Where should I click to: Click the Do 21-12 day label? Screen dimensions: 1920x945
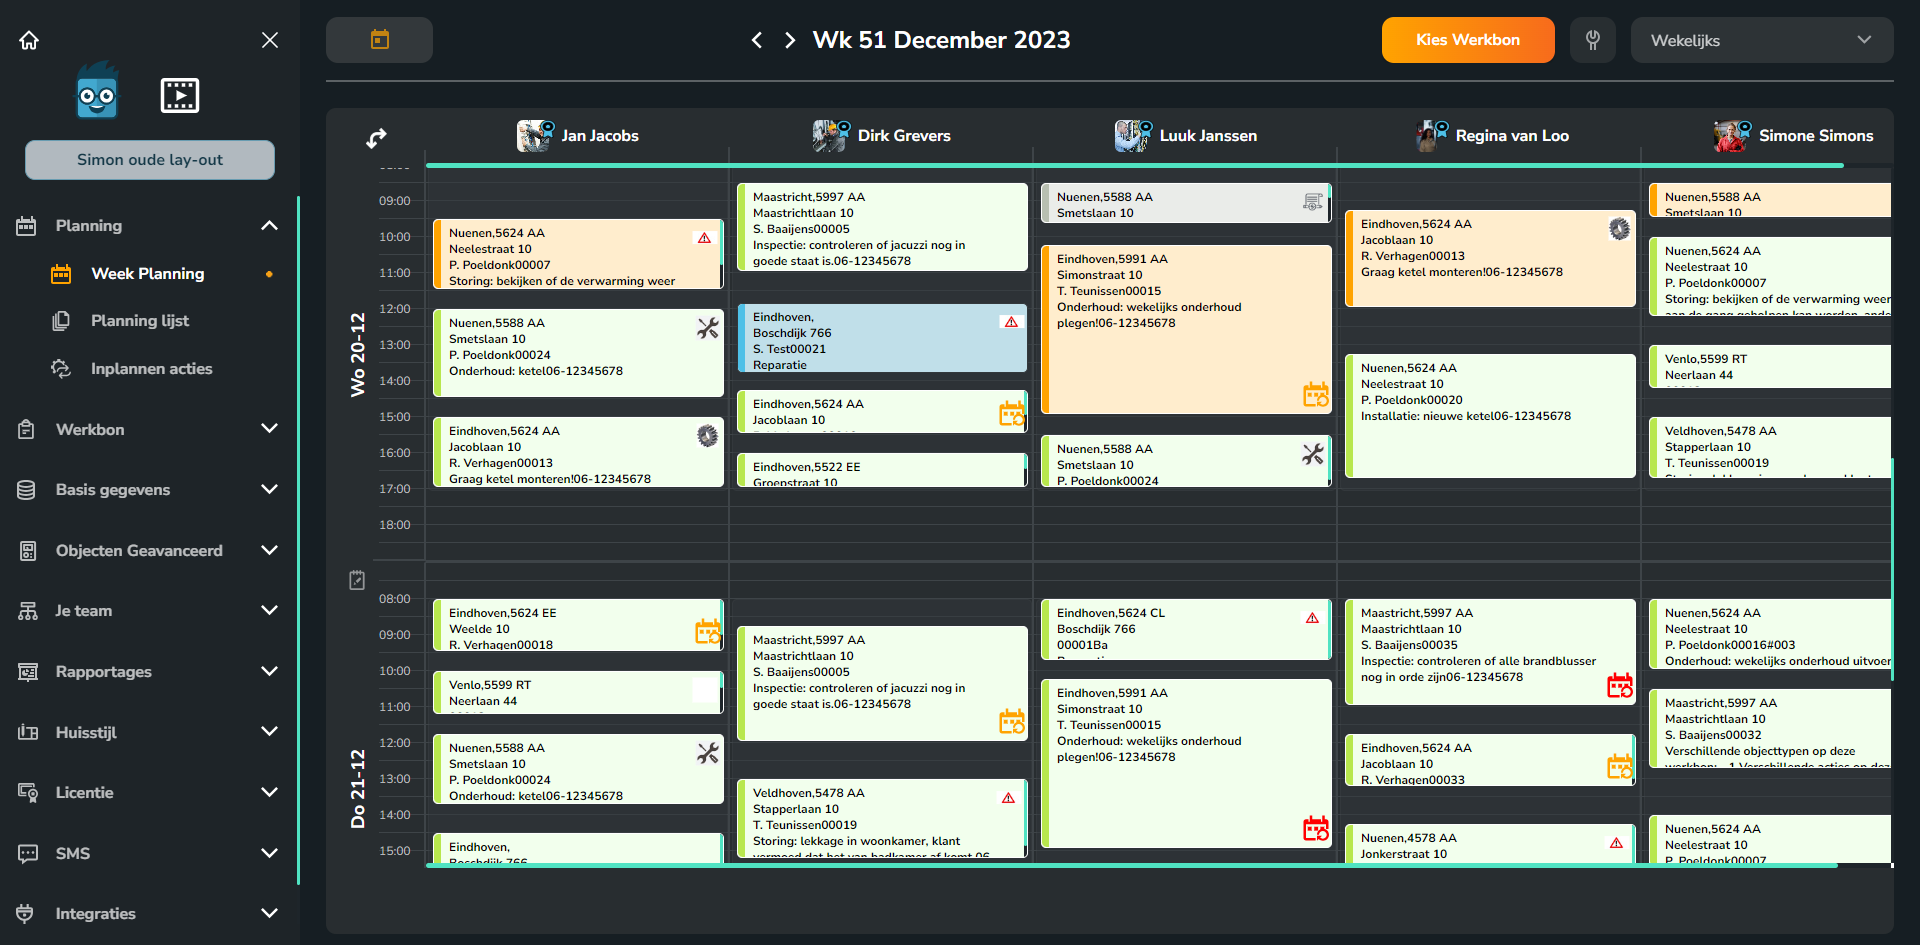click(357, 788)
